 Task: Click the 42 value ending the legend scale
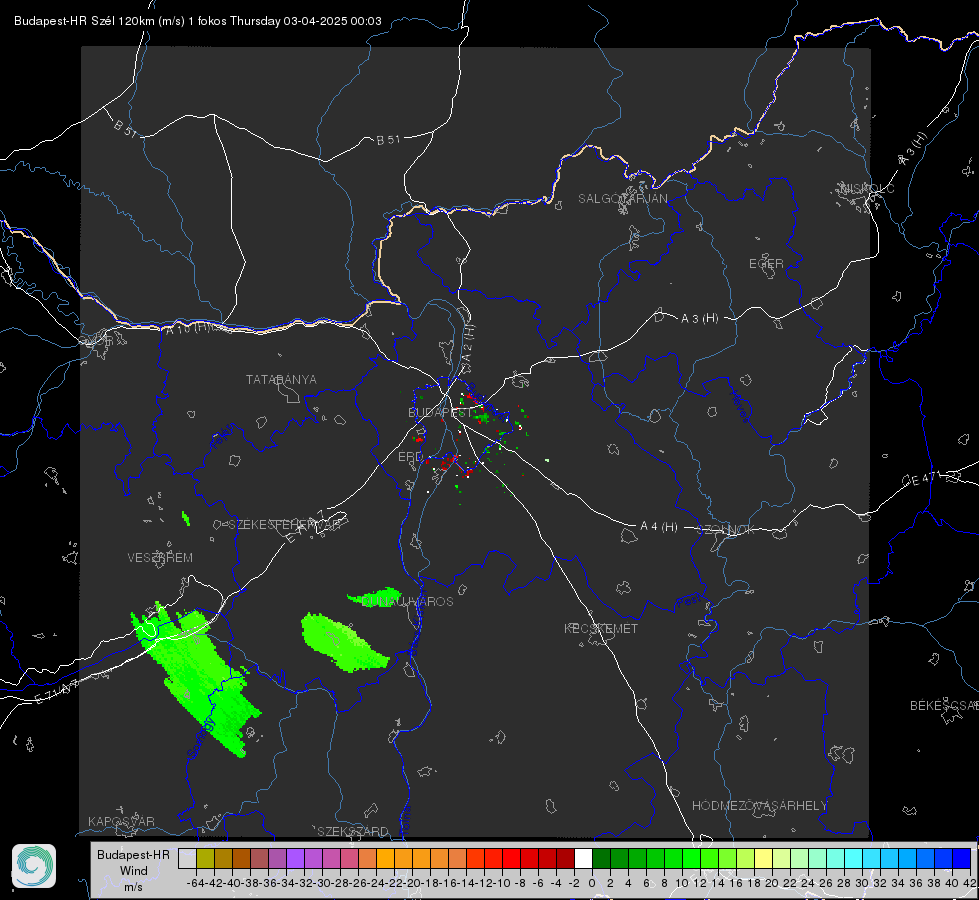tap(970, 883)
